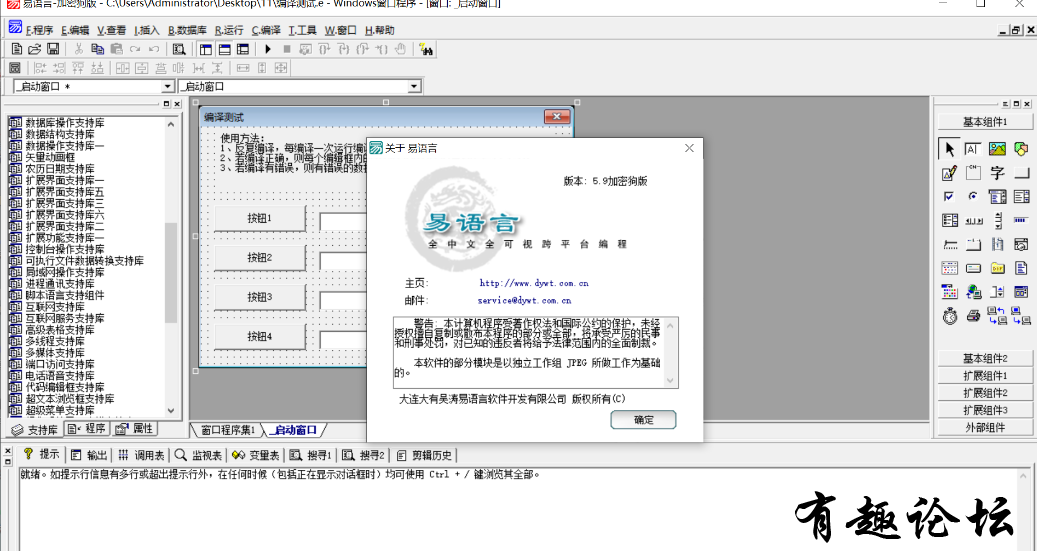The image size is (1037, 551).
Task: Switch to the 剪辑历史 tab in bottom panel
Action: pyautogui.click(x=425, y=455)
